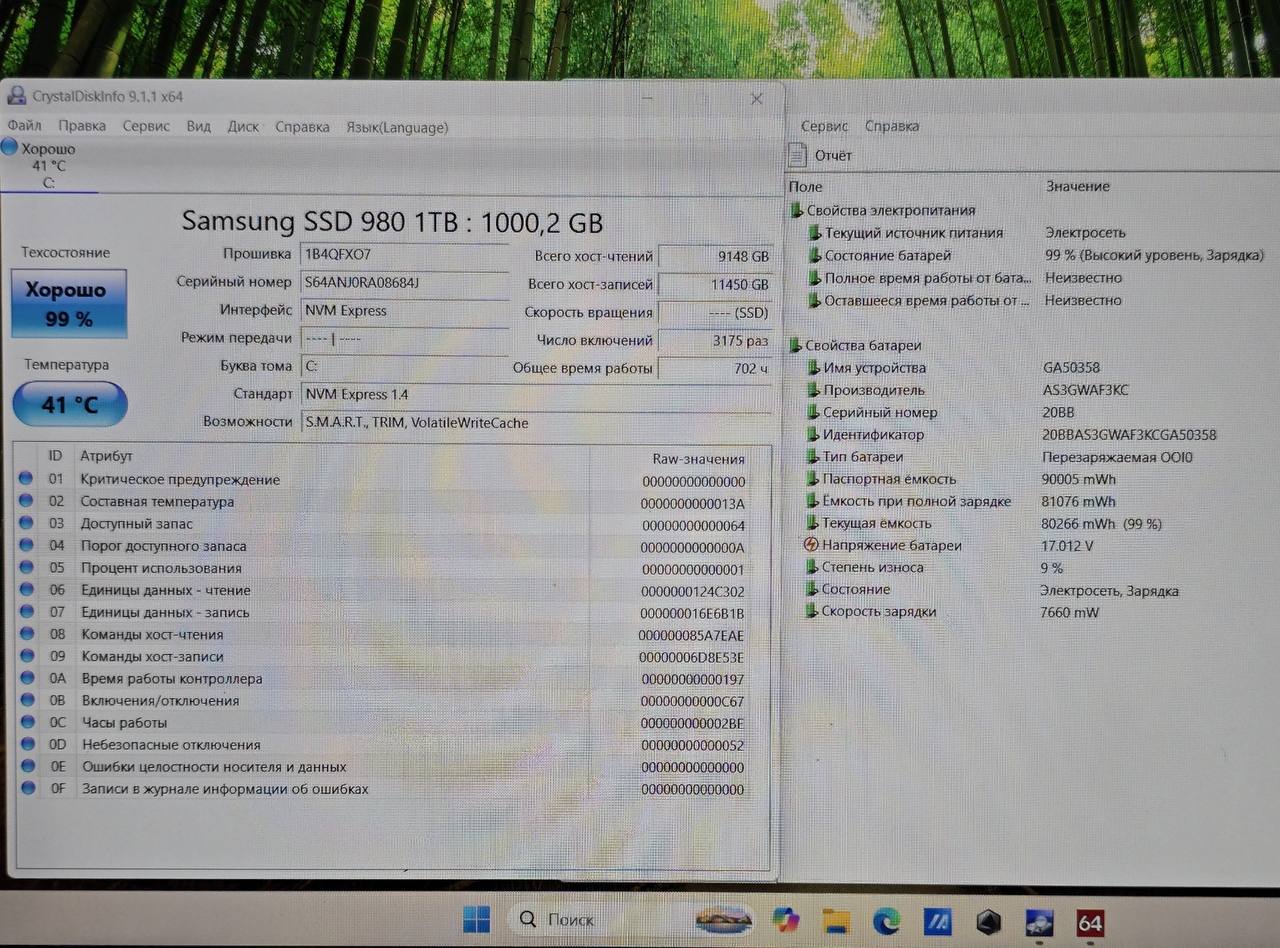Click the Всего хост-записей value 11450 GB

(716, 284)
